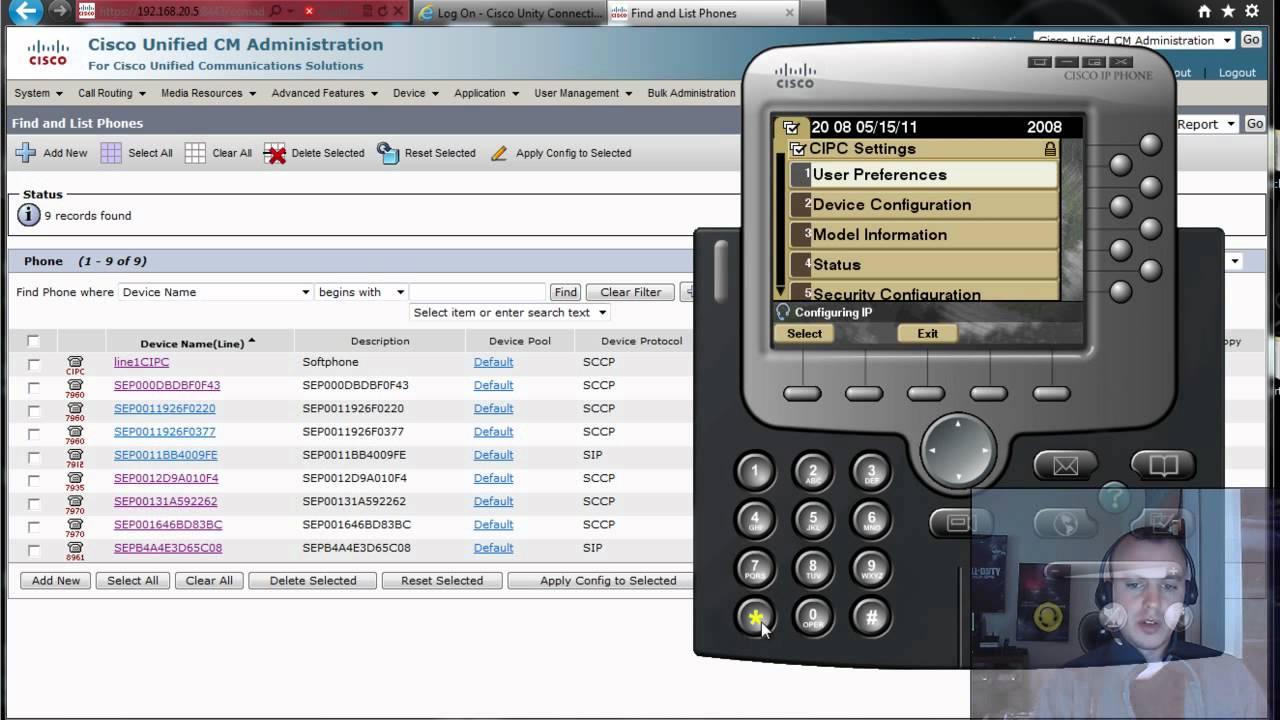Tick the checkbox for SEP001646BD83BC row
Viewport: 1280px width, 720px height.
34,527
